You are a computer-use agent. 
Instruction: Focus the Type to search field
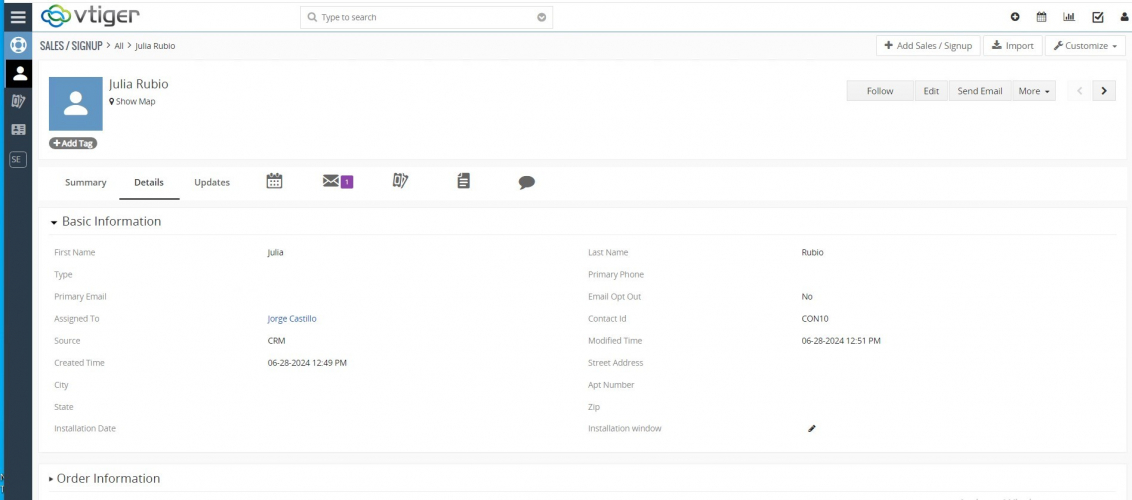(426, 17)
